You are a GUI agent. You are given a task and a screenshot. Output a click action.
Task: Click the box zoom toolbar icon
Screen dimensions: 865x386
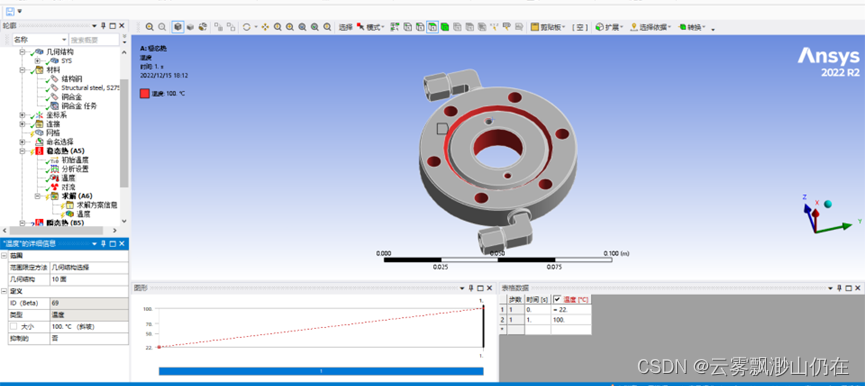click(290, 26)
